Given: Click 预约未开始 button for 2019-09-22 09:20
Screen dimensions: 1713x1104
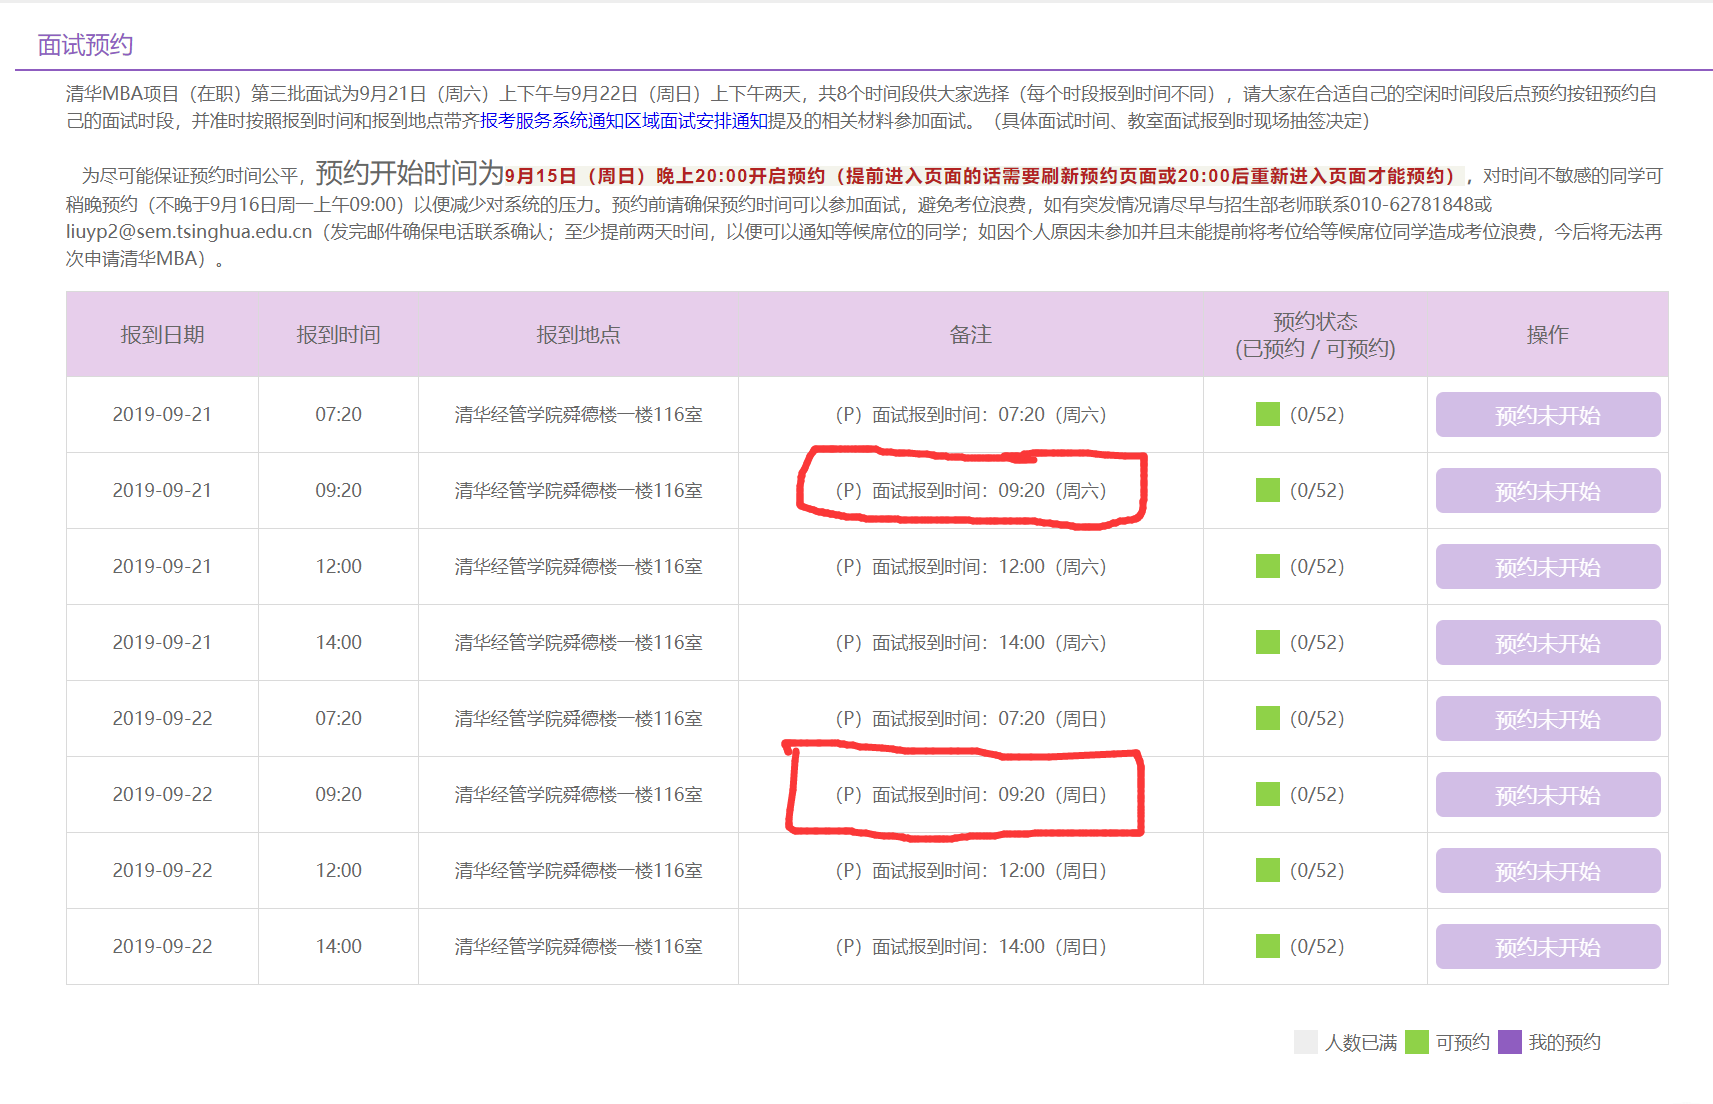Looking at the screenshot, I should click(x=1548, y=795).
